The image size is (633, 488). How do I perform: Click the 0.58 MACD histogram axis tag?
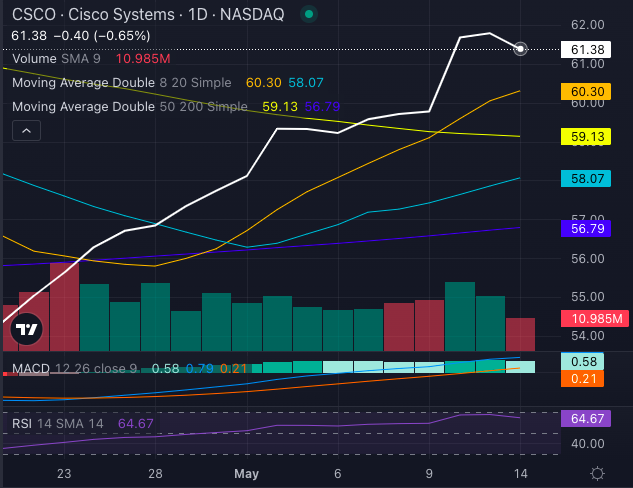coord(582,362)
